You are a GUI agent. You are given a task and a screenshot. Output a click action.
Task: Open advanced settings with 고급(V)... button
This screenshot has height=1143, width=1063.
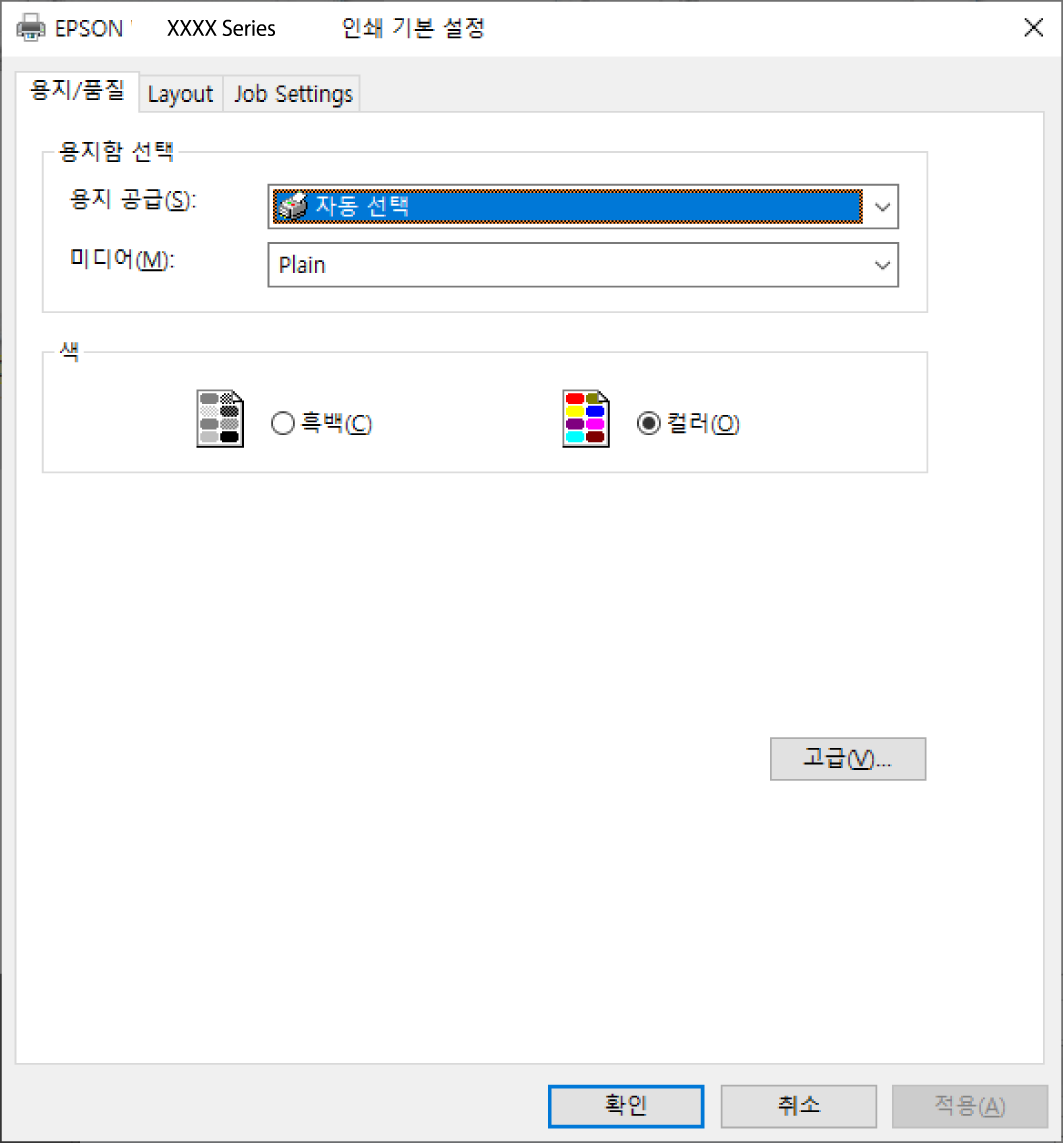click(848, 759)
